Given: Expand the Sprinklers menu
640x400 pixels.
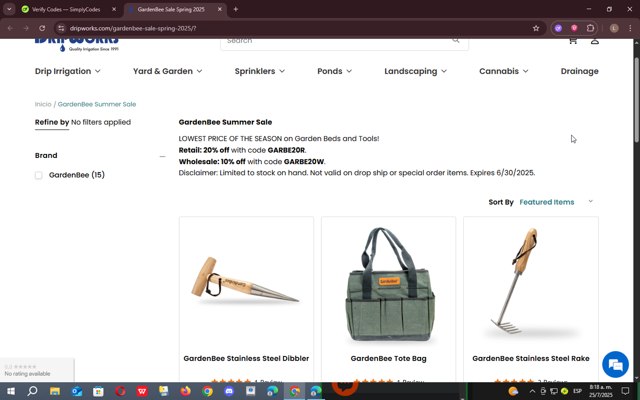Looking at the screenshot, I should click(x=260, y=71).
